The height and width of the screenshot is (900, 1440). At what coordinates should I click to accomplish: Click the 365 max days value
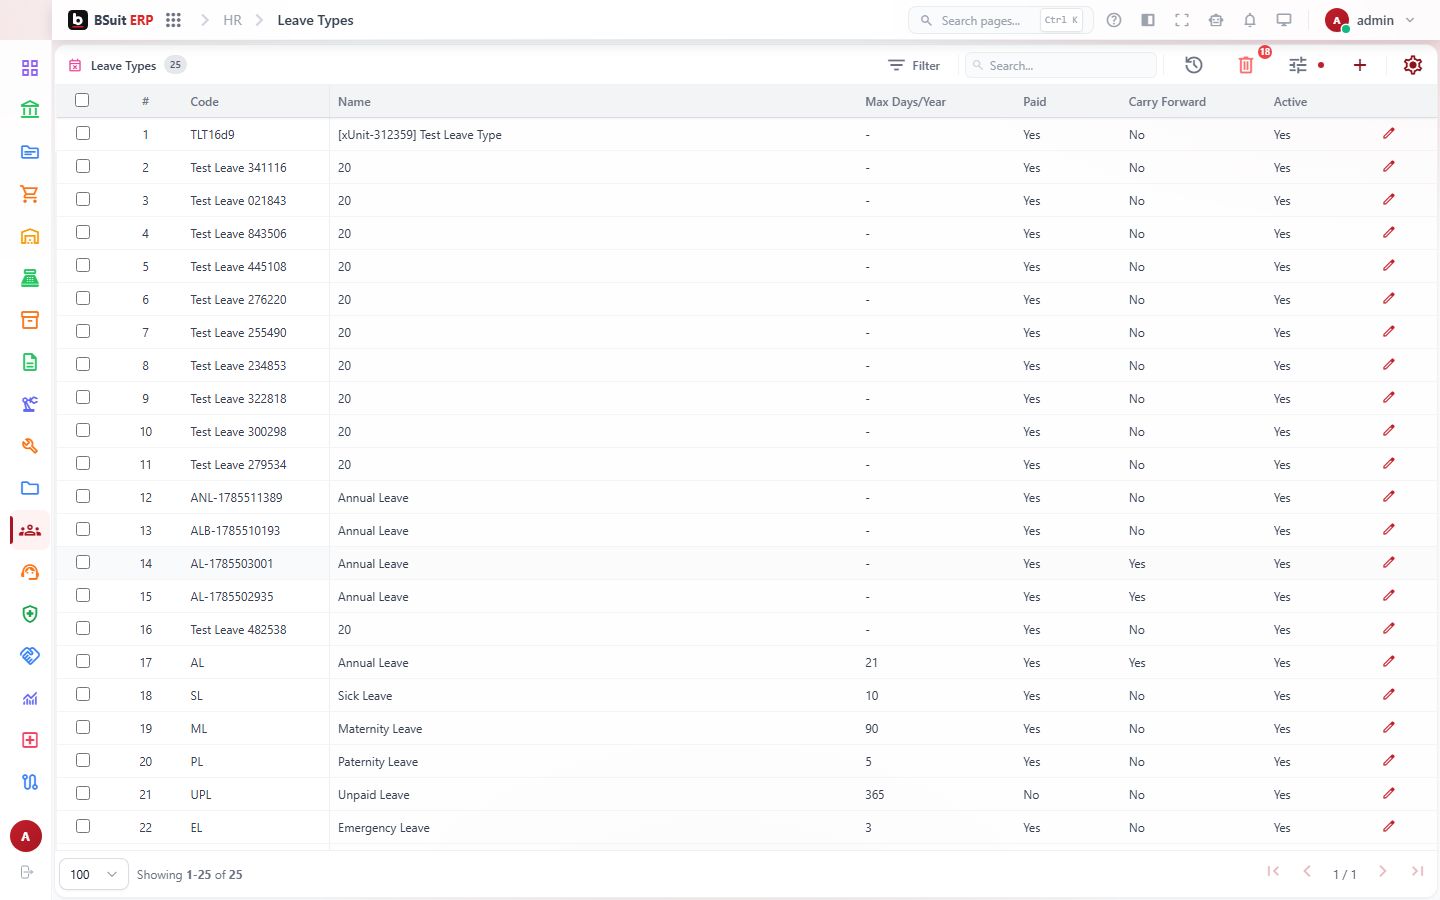point(875,795)
